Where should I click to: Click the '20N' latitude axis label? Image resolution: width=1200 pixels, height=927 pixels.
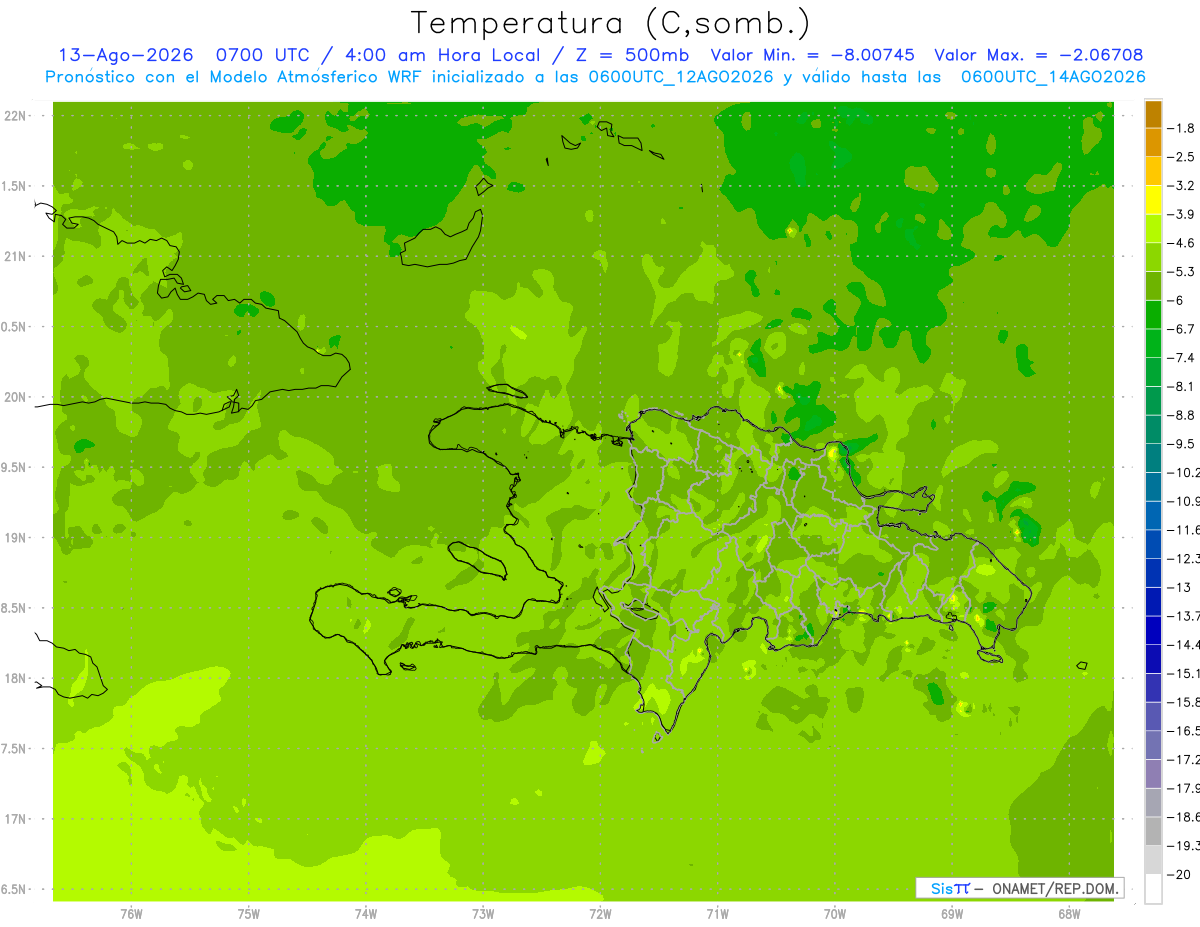[17, 397]
